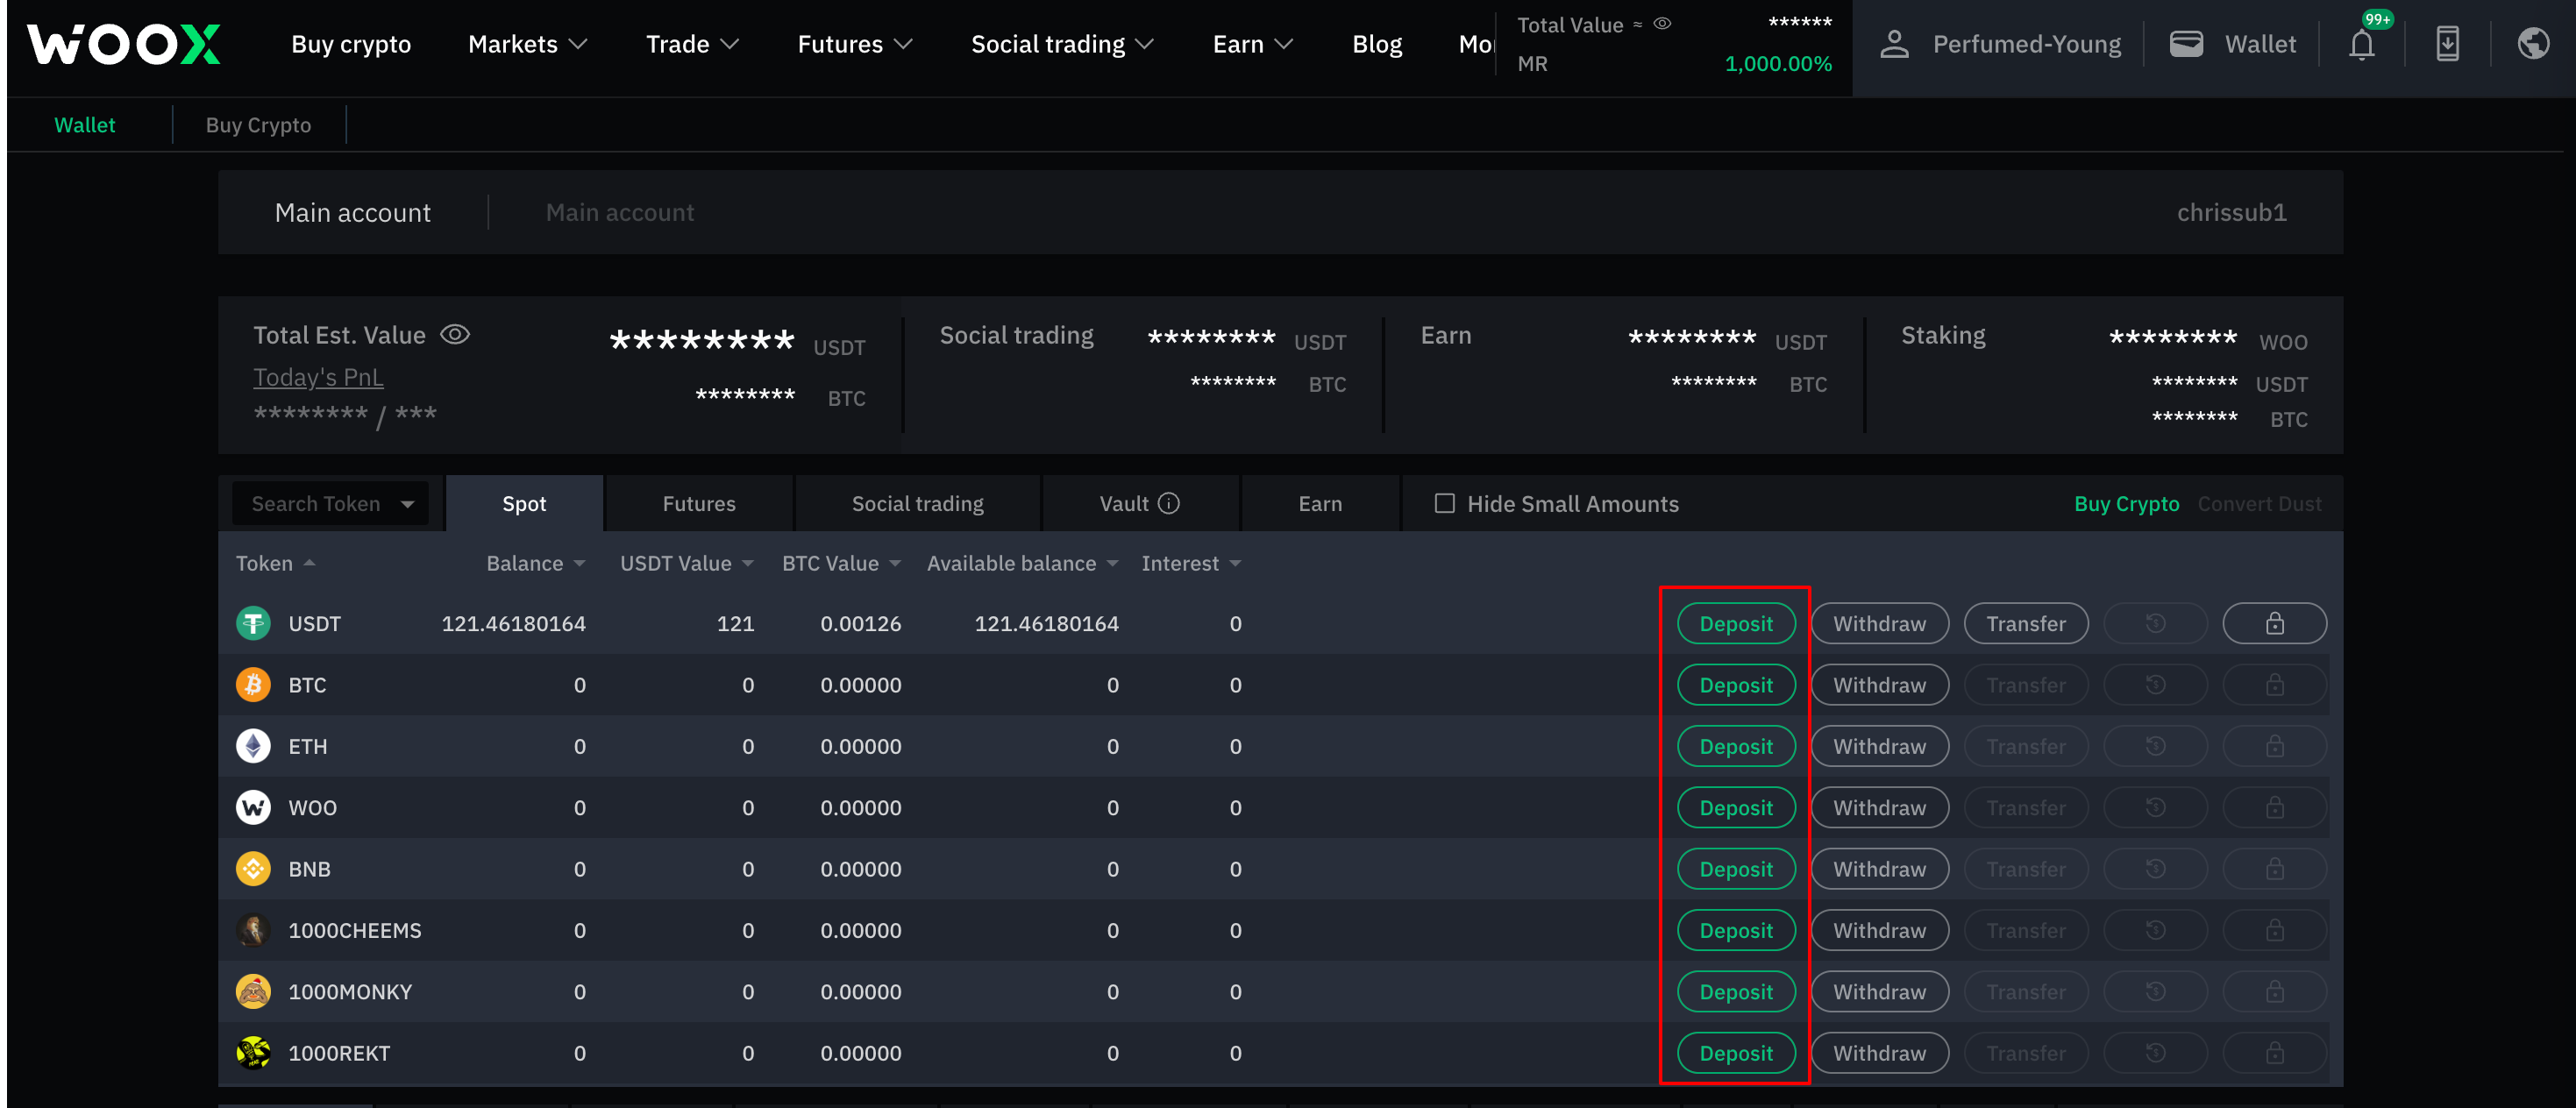Click the history icon in WOO row
The image size is (2576, 1108).
[2155, 807]
